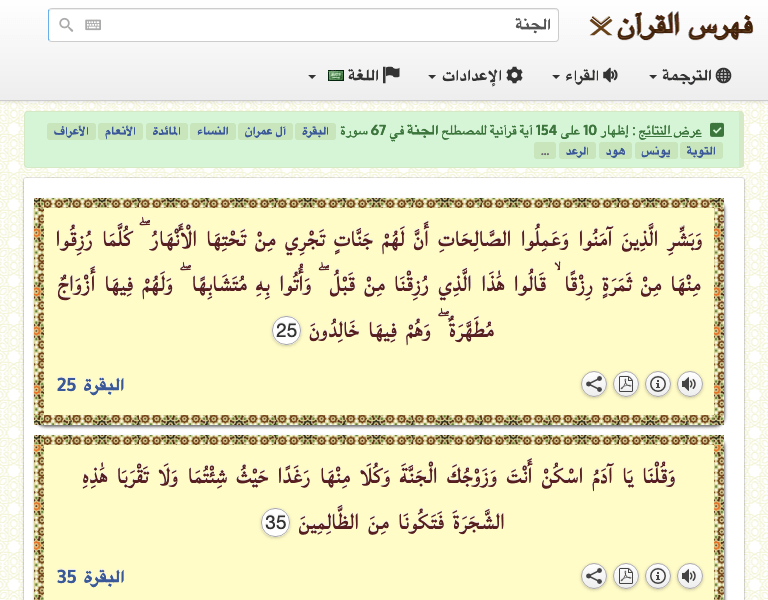Open the virtual keyboard in search box
Screen dimensions: 768x600
pyautogui.click(x=93, y=25)
